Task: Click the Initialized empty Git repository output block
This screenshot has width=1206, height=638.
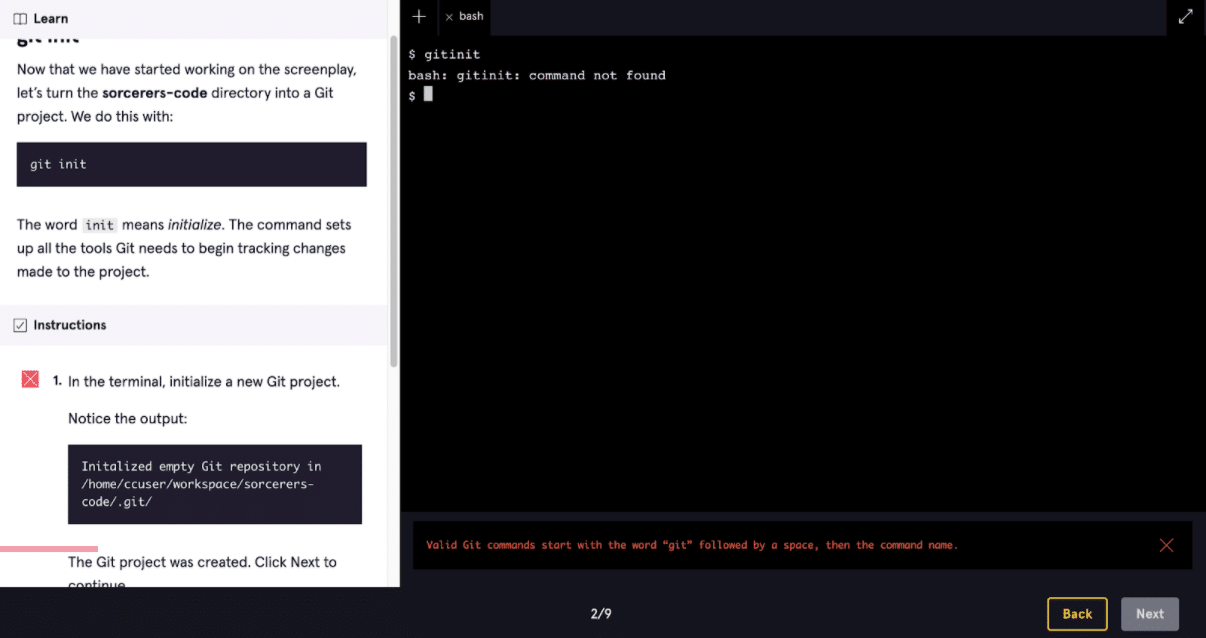Action: click(215, 484)
